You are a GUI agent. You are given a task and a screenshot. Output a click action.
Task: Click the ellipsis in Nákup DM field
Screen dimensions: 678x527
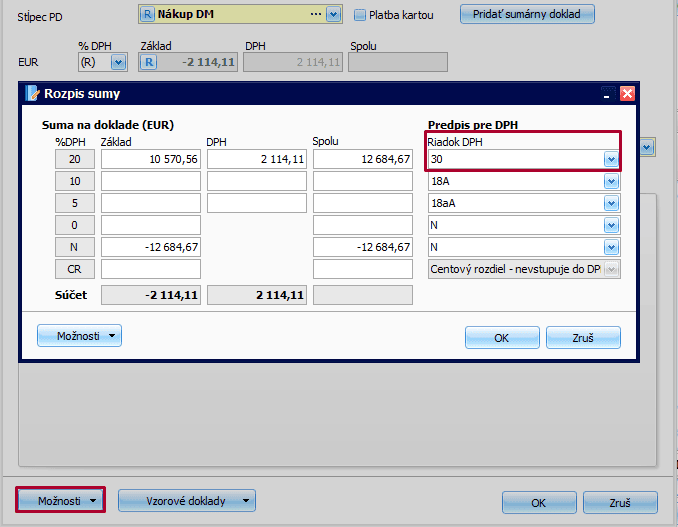(x=317, y=15)
